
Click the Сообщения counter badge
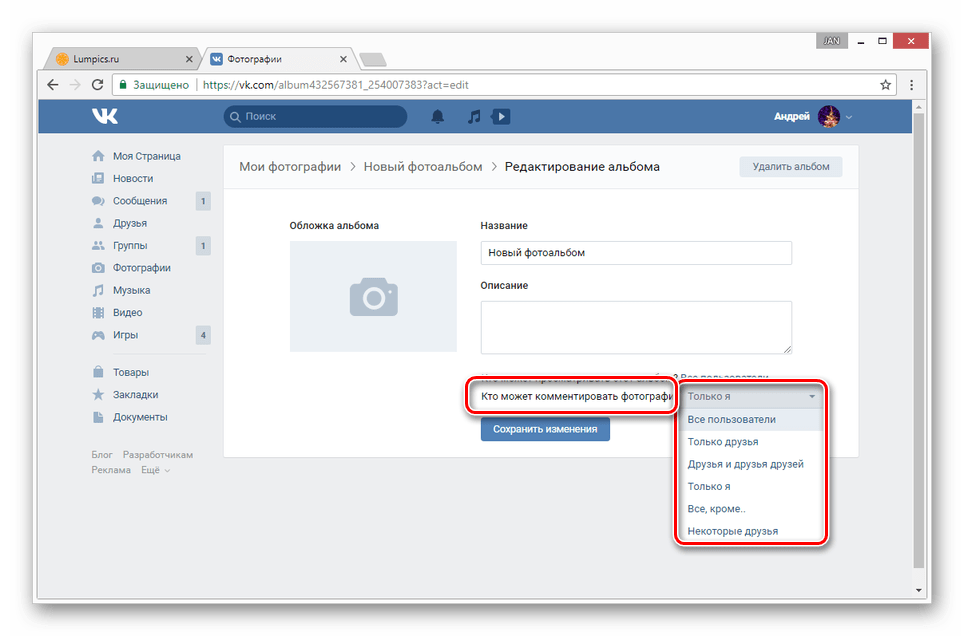click(x=203, y=201)
